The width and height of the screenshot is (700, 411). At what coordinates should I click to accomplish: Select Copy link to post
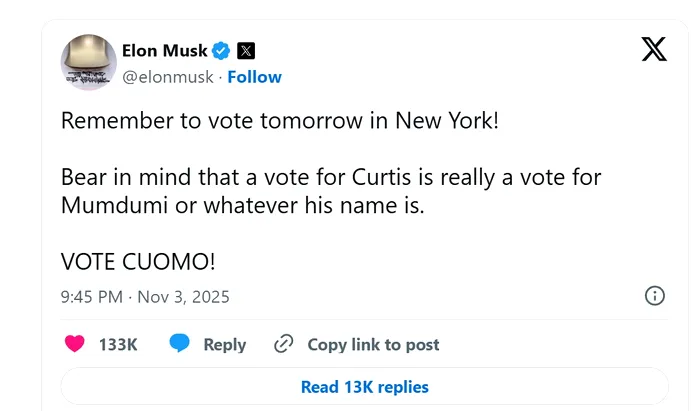373,344
